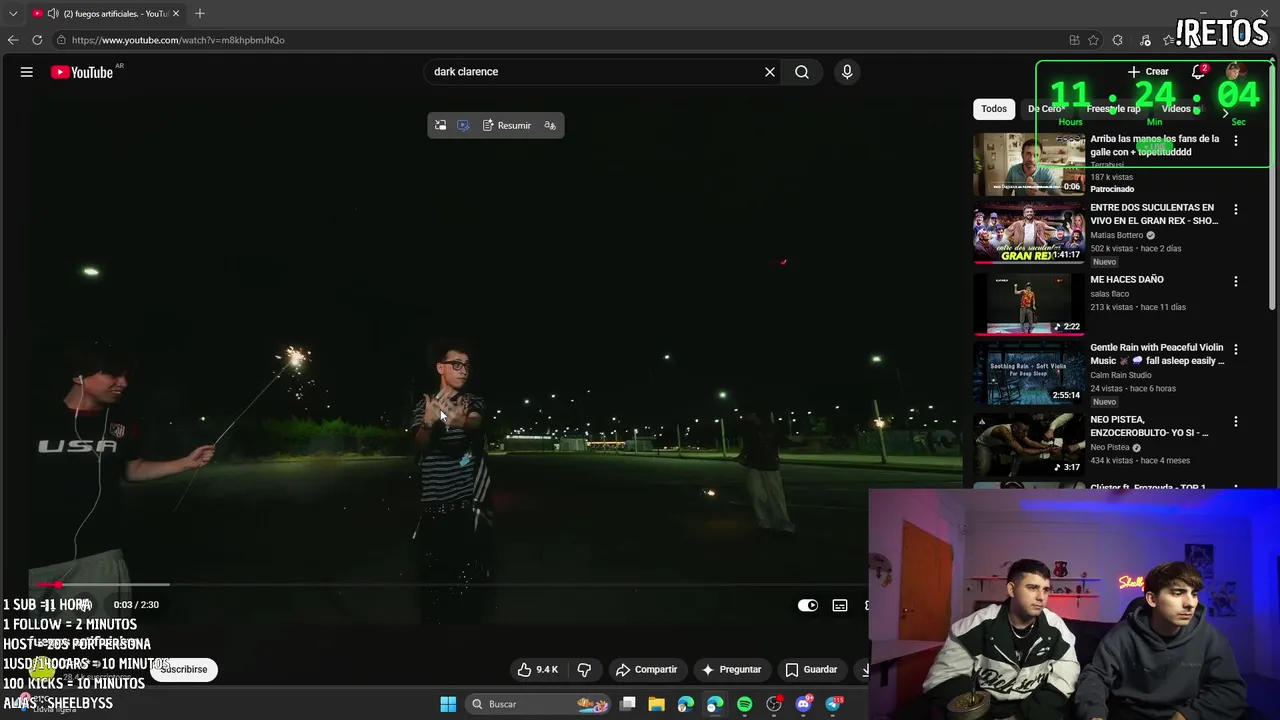Click the Suscribirse button

(184, 669)
